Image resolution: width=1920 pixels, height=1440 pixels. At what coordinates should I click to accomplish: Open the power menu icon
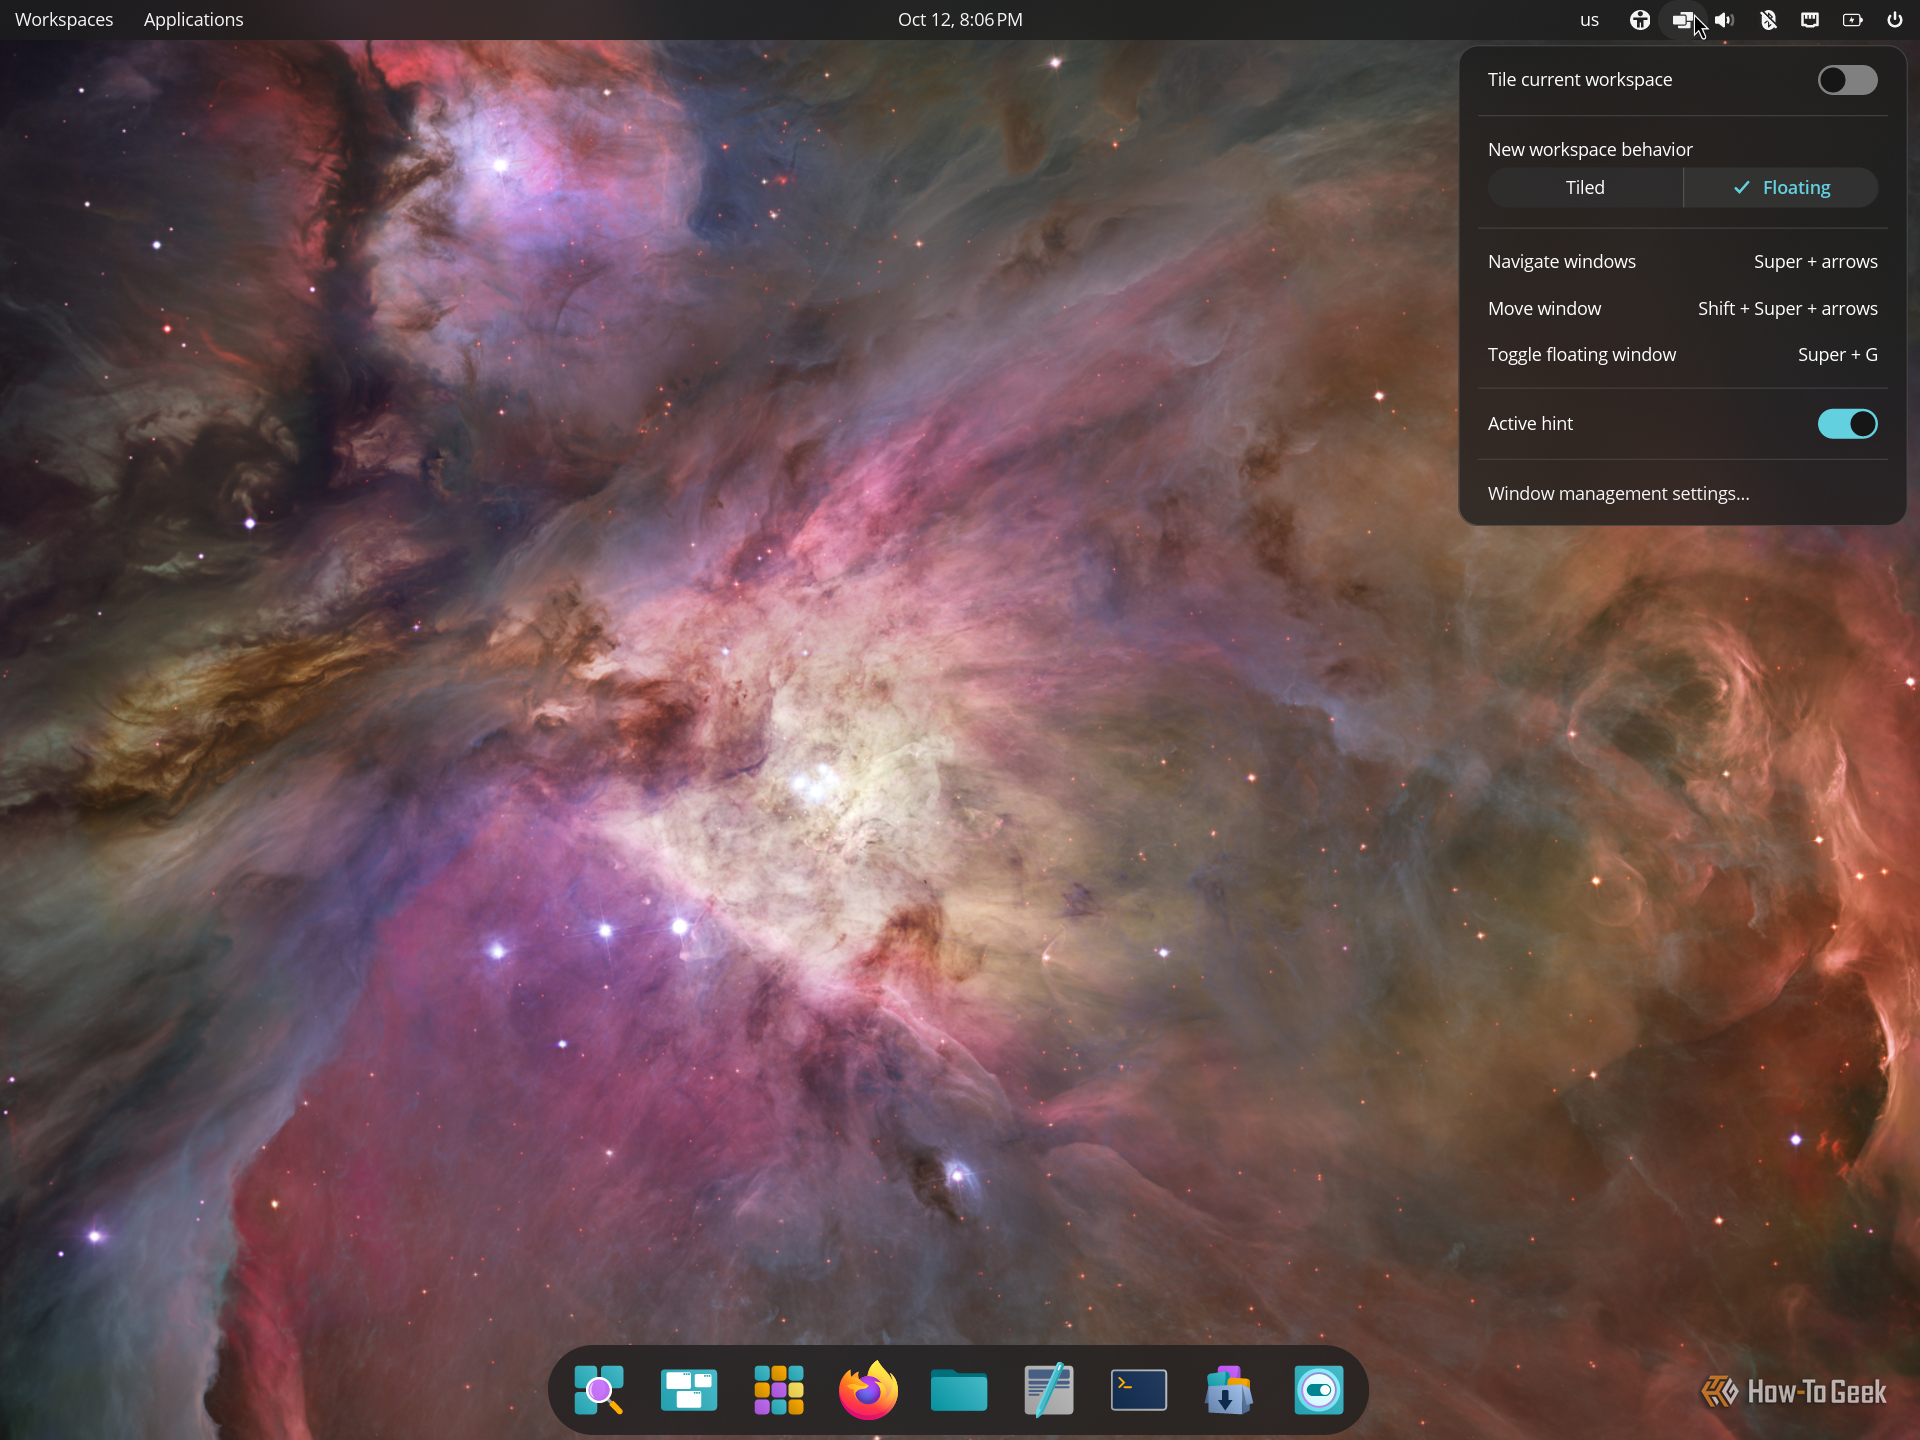tap(1895, 20)
